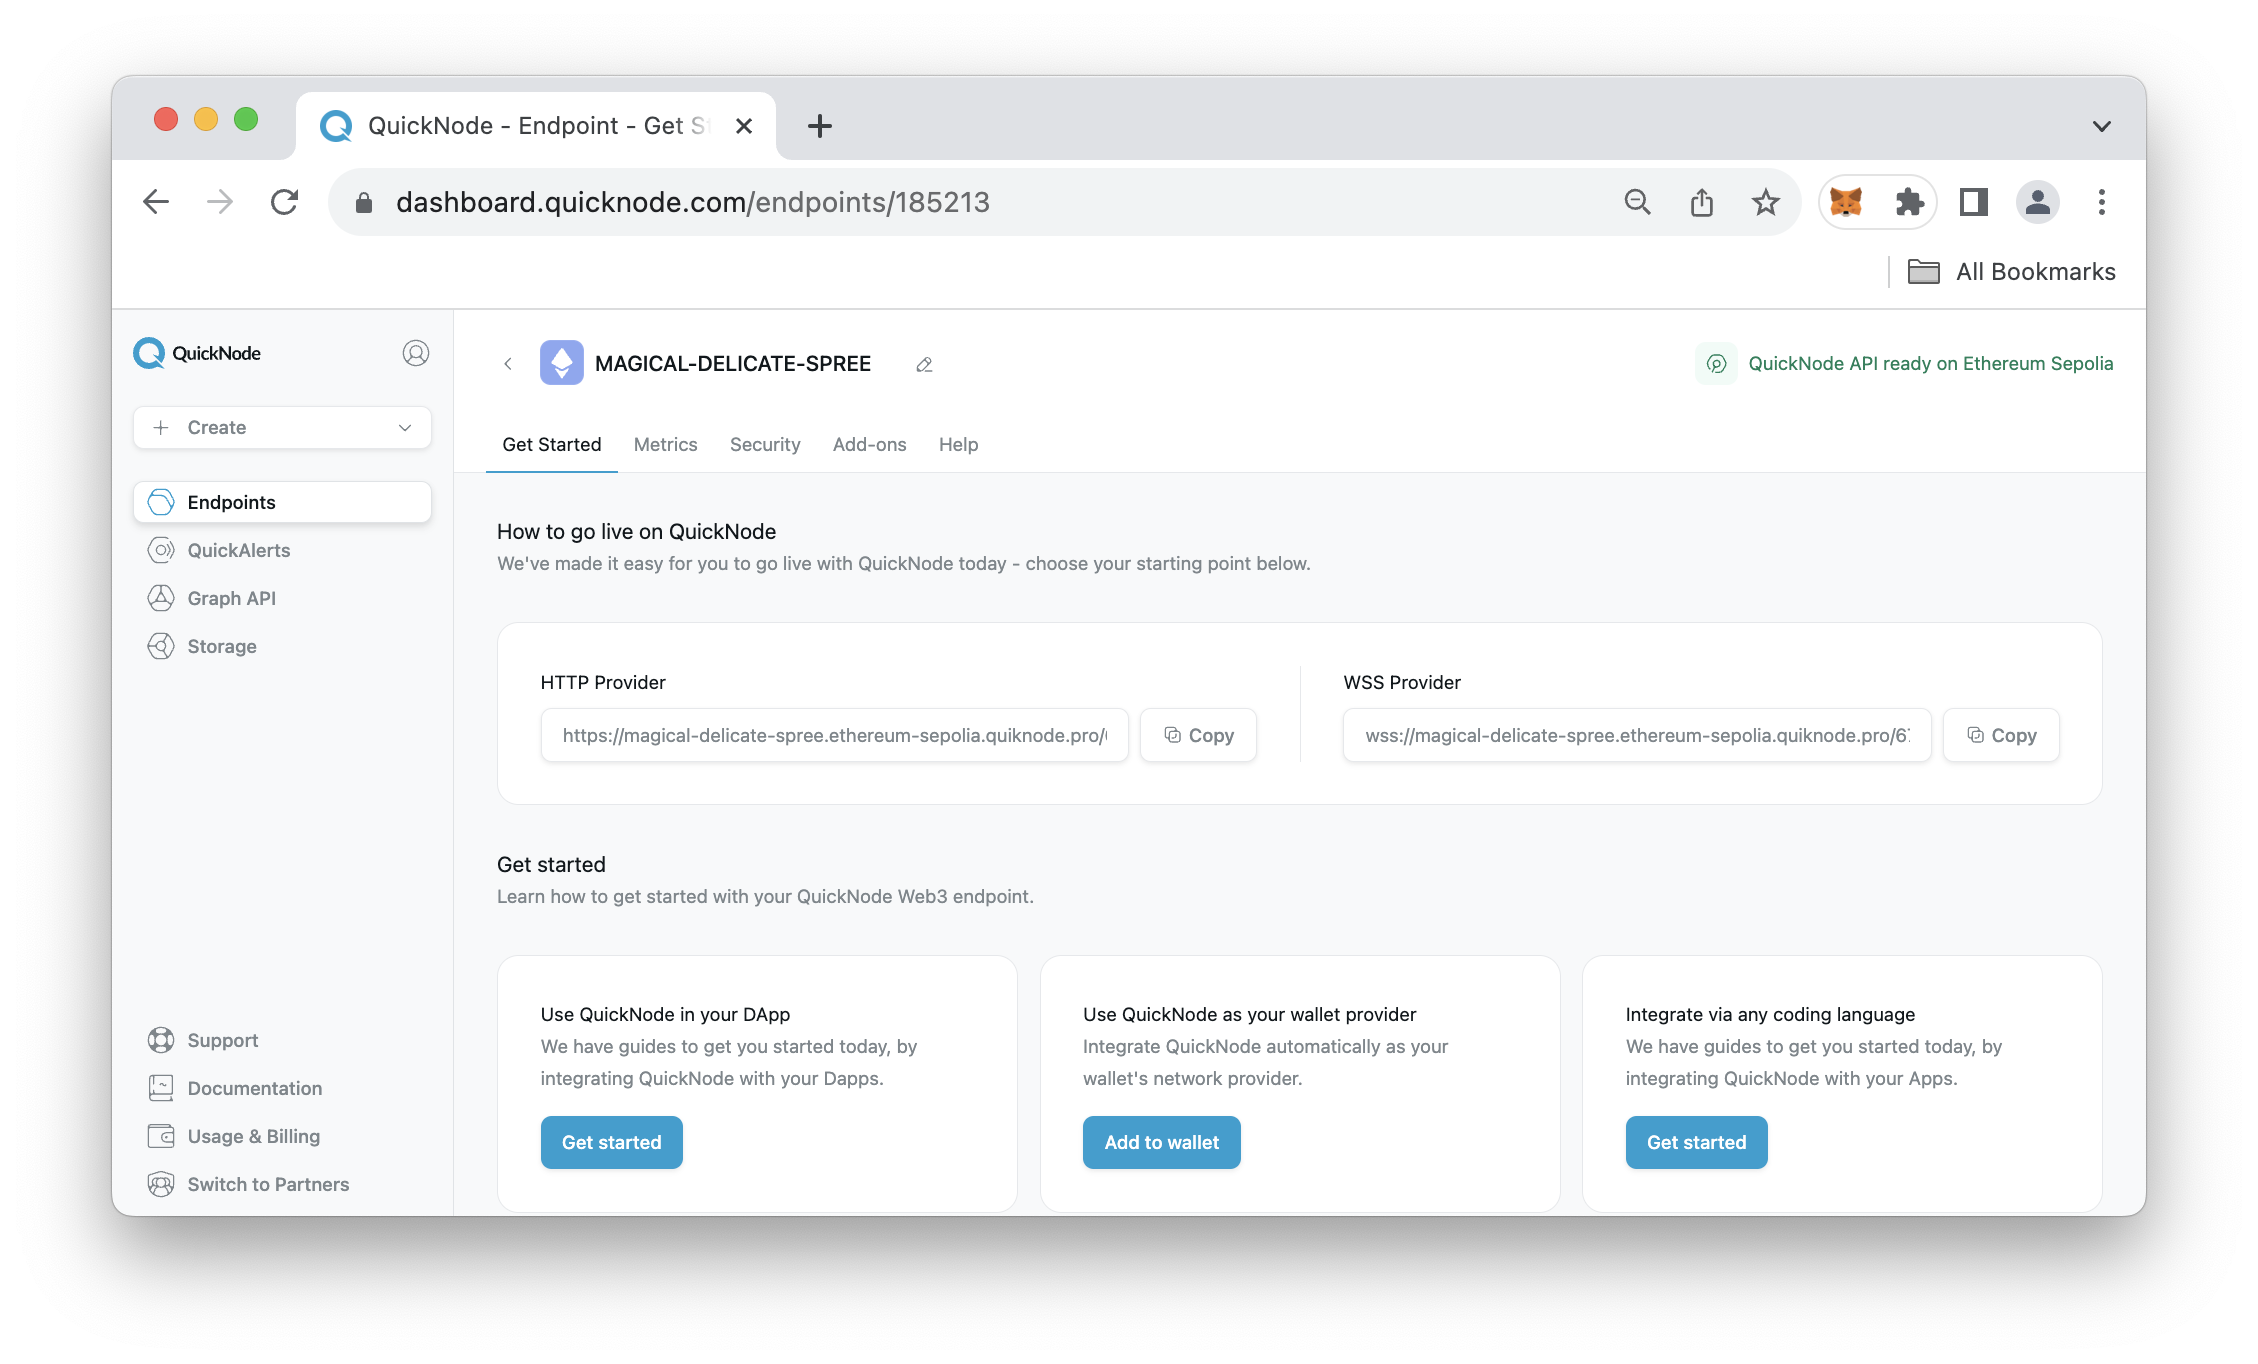This screenshot has width=2258, height=1364.
Task: Click the Support icon in sidebar
Action: pyautogui.click(x=160, y=1040)
